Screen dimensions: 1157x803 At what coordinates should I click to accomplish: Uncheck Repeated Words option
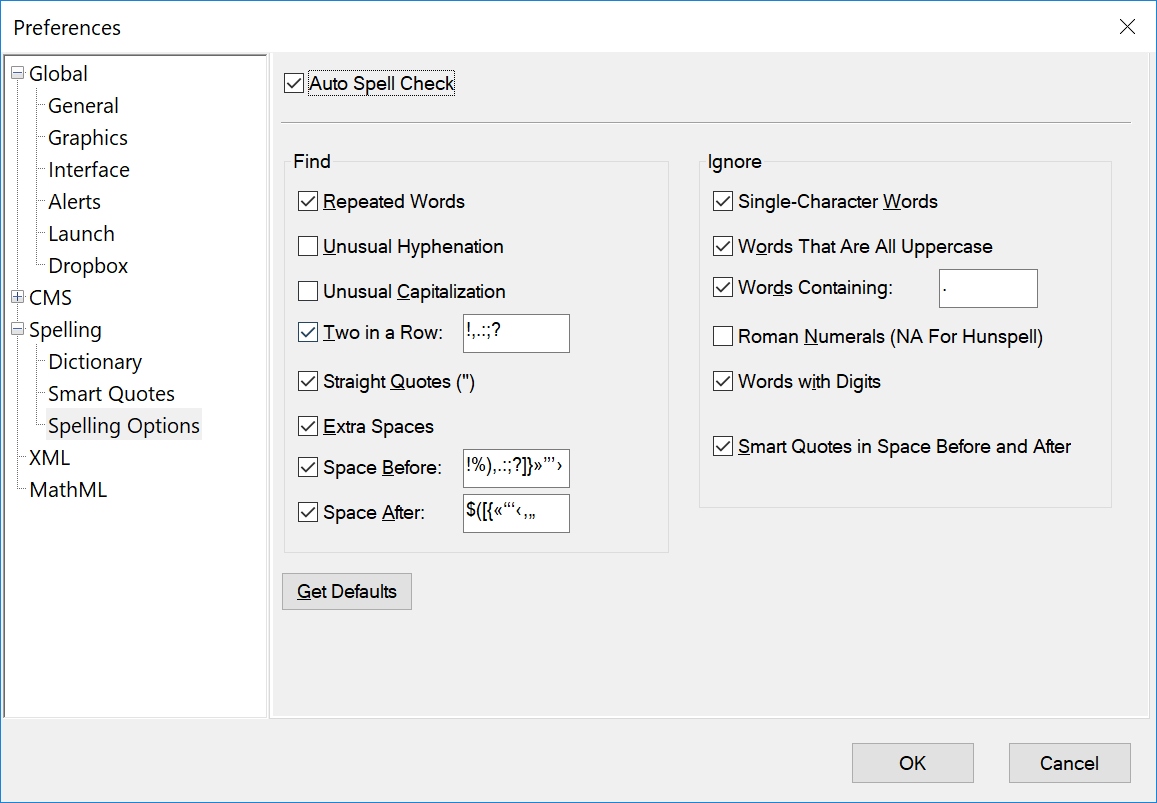tap(307, 201)
